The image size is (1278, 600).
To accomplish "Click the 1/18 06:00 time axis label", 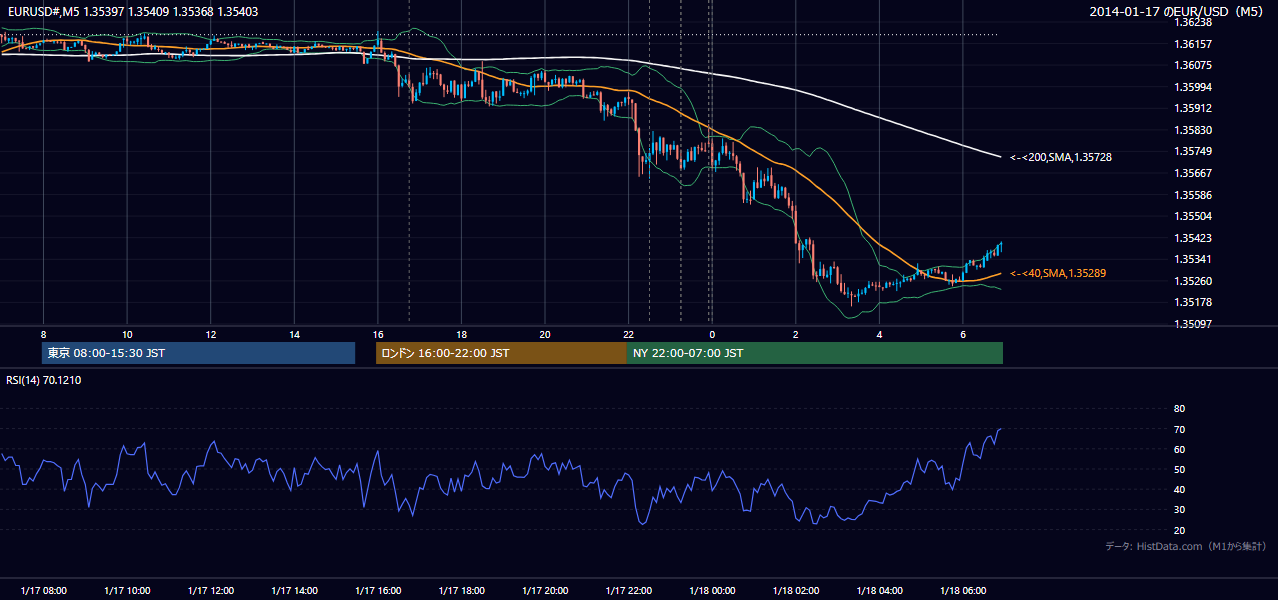I will (962, 591).
